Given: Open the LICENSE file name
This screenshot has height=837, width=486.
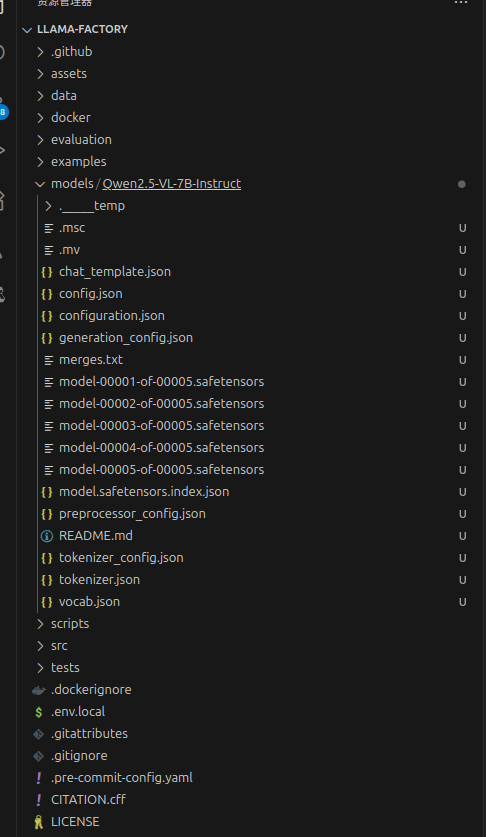Looking at the screenshot, I should (x=75, y=822).
